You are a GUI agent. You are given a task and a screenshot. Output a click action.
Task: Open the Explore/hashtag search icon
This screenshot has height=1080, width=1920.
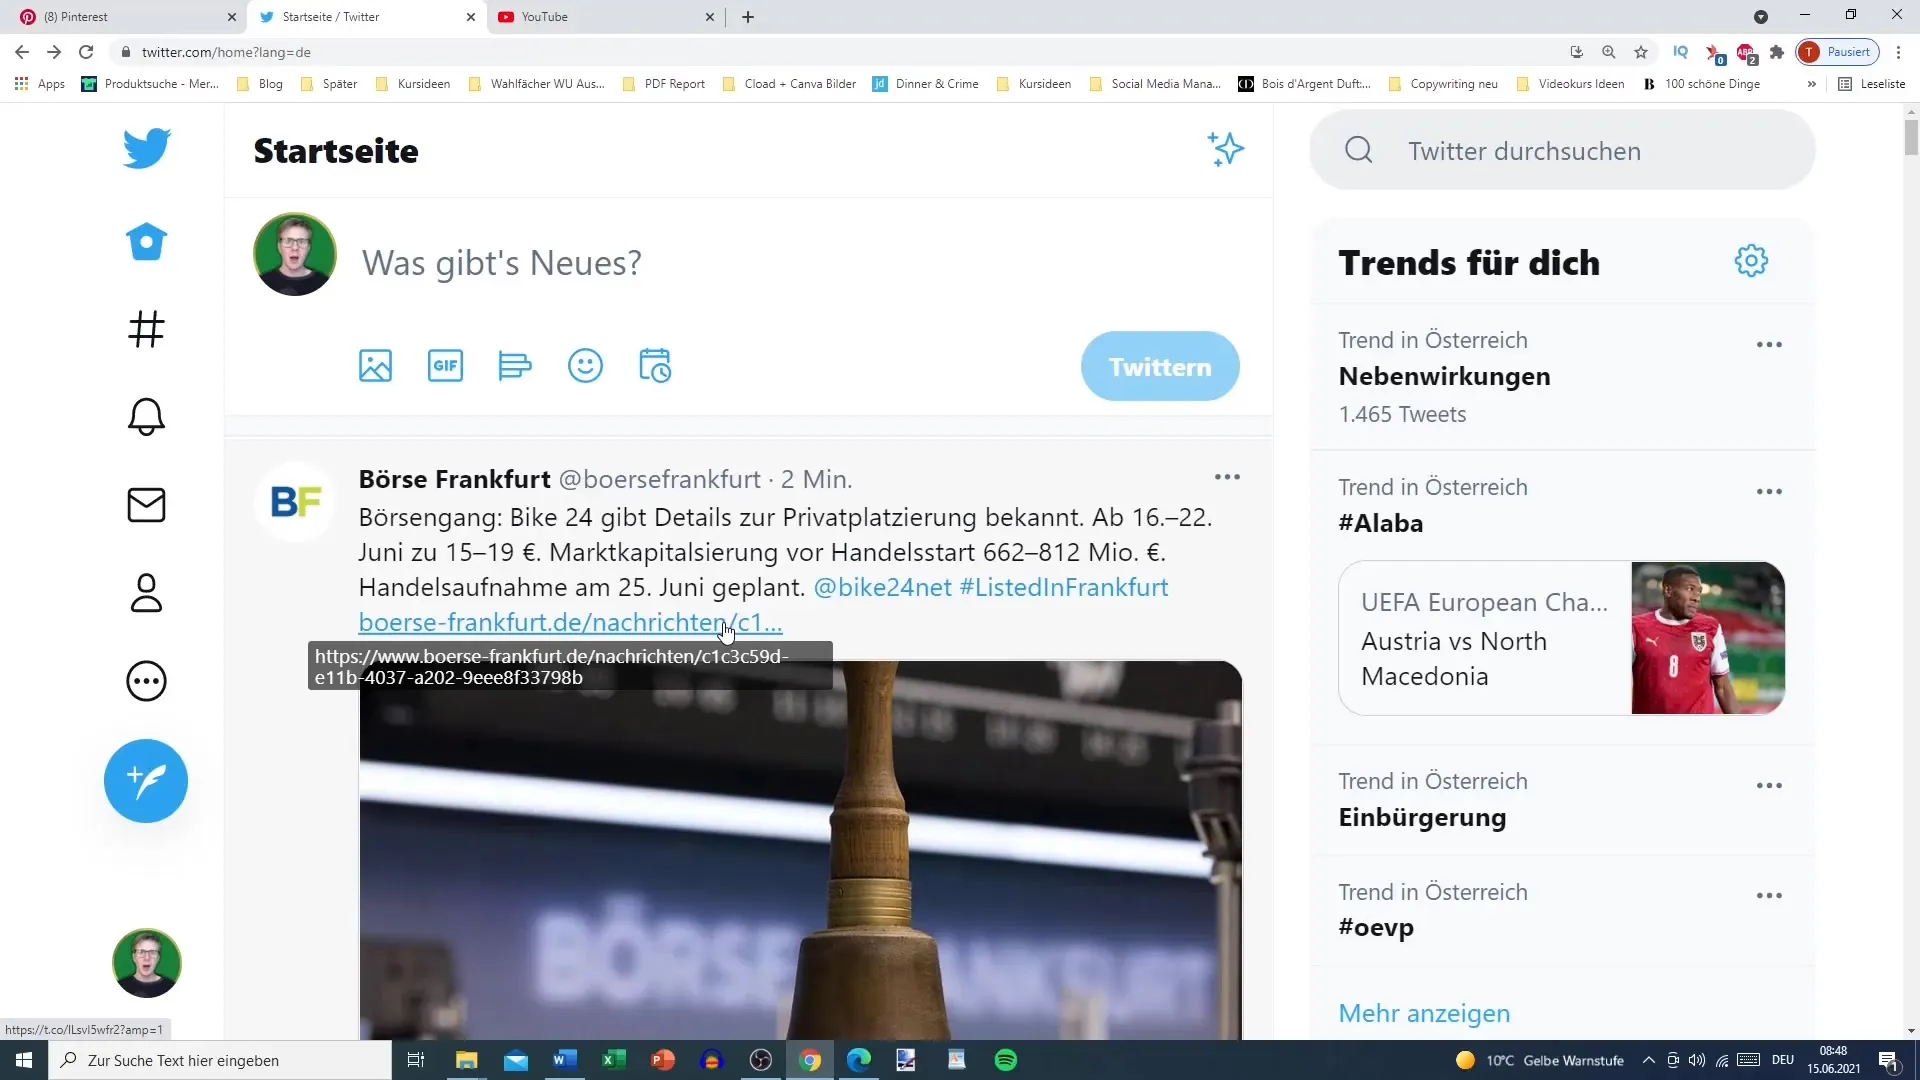[146, 328]
